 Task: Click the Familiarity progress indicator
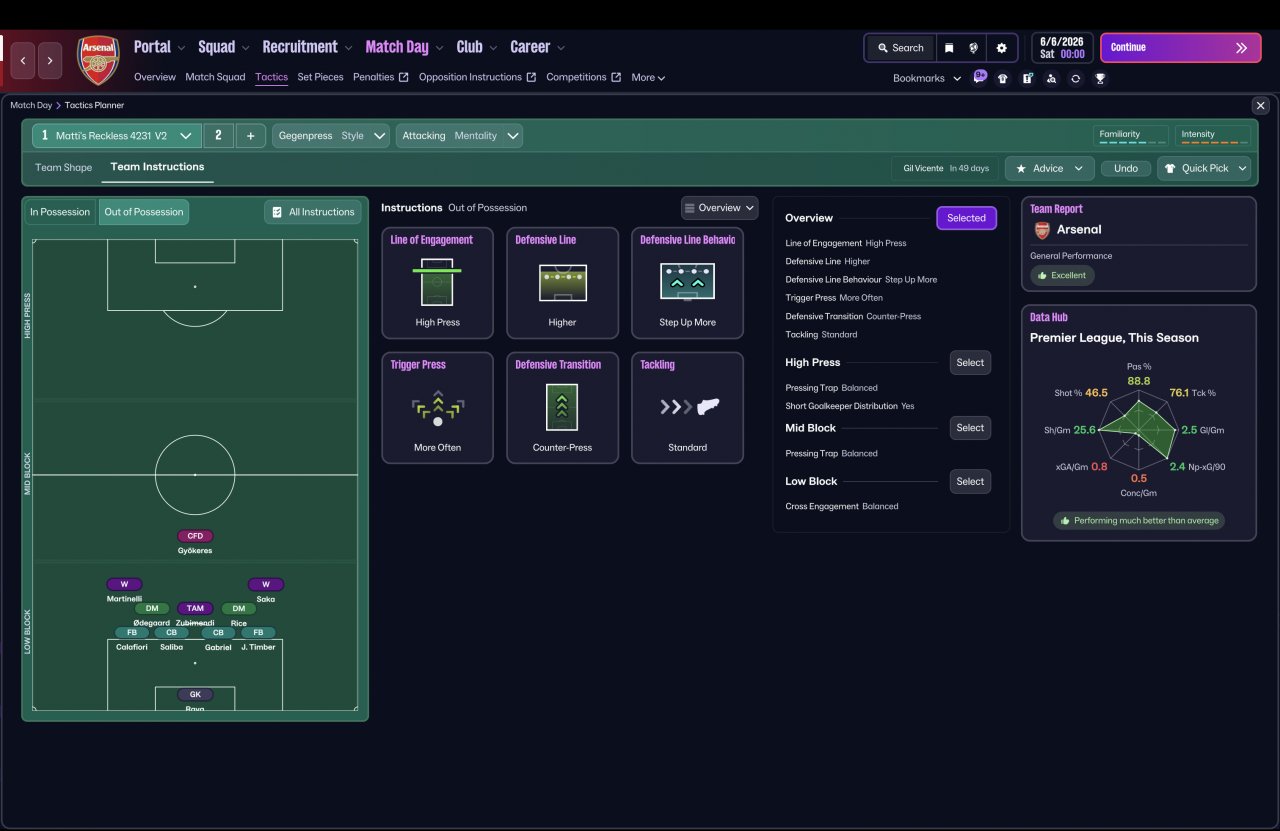point(1130,136)
